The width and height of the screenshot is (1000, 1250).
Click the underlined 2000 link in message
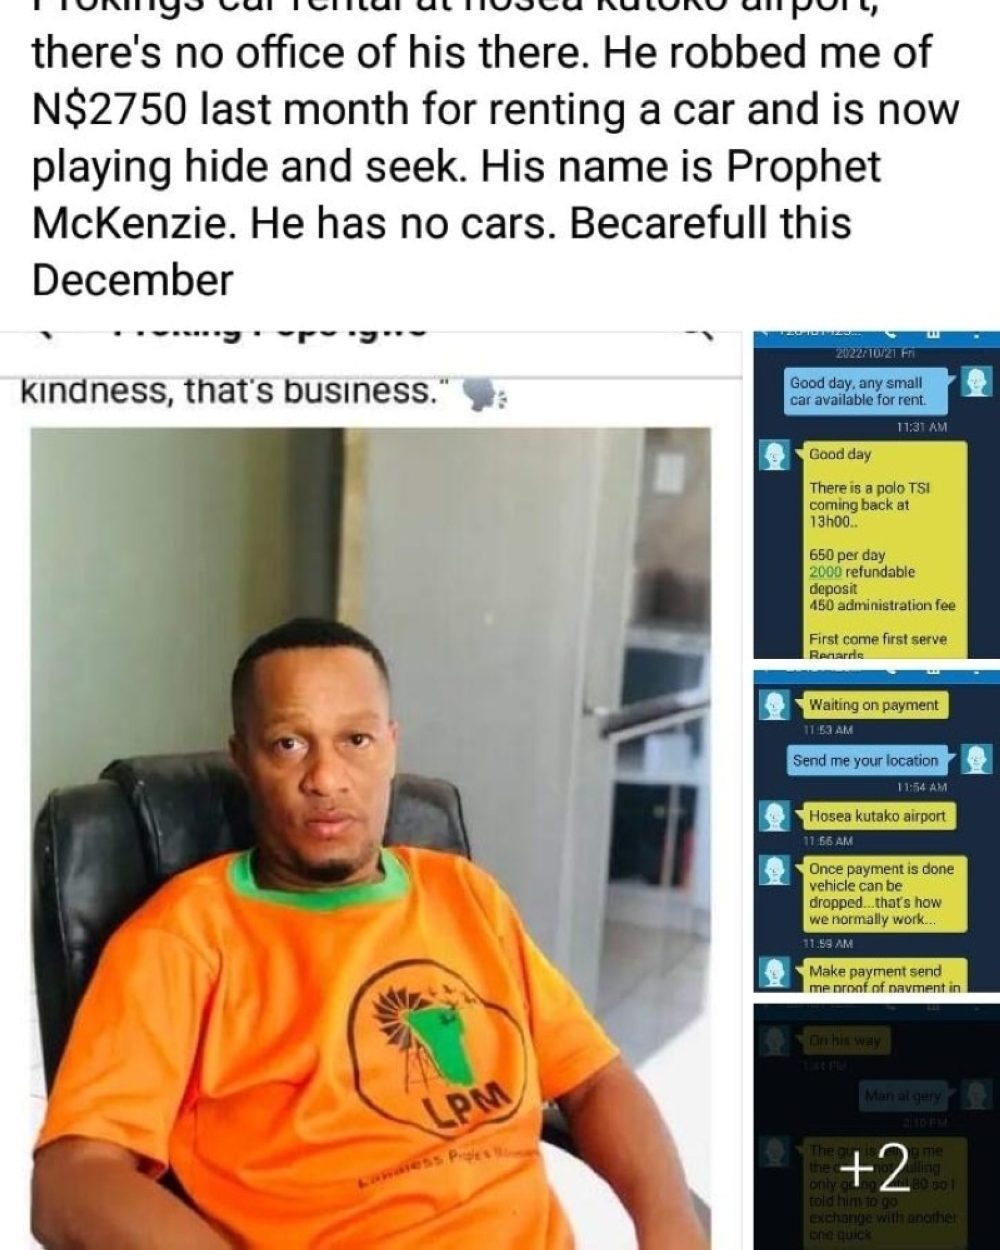coord(826,572)
